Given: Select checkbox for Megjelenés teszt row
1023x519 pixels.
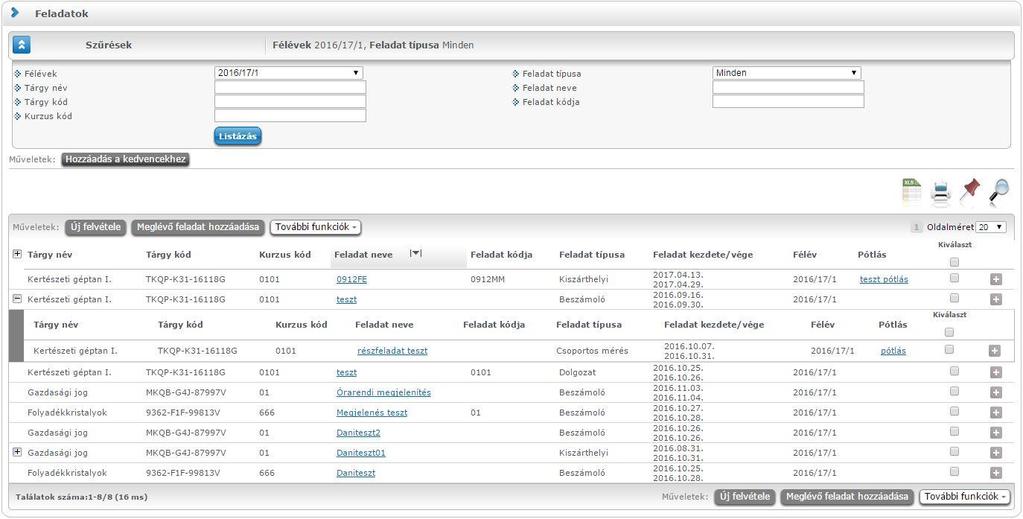Looking at the screenshot, I should click(954, 411).
